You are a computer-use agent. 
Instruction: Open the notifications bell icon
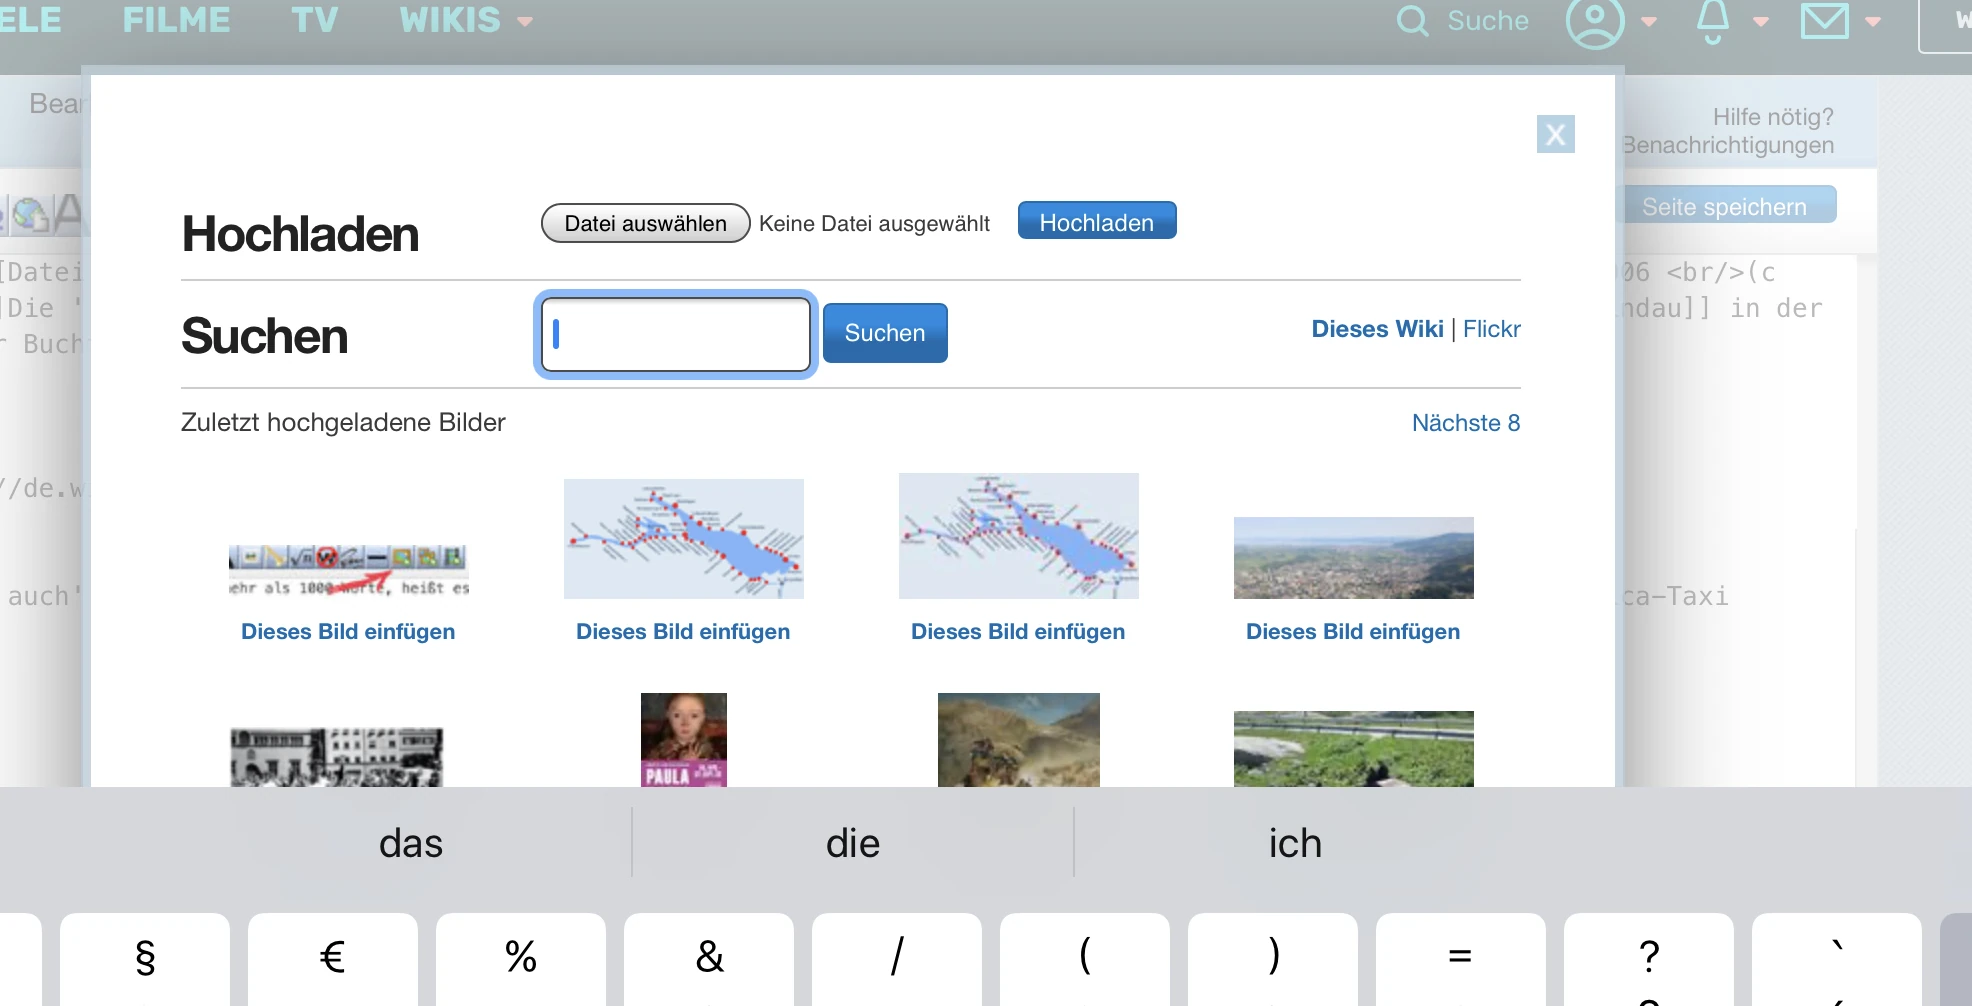[1713, 21]
